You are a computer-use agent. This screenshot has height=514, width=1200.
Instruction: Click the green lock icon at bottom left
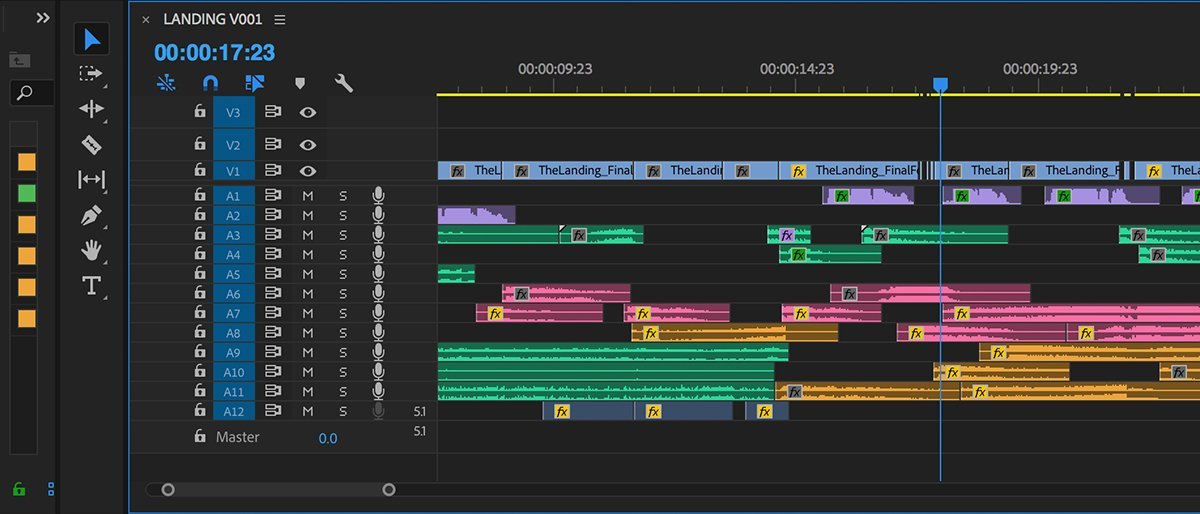point(18,489)
